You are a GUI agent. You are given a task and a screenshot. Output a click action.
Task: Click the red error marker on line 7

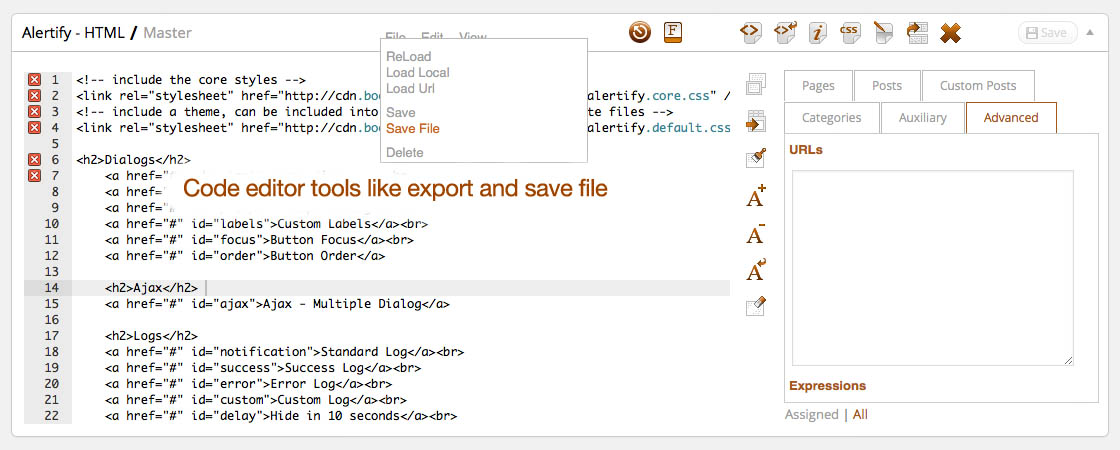click(34, 176)
